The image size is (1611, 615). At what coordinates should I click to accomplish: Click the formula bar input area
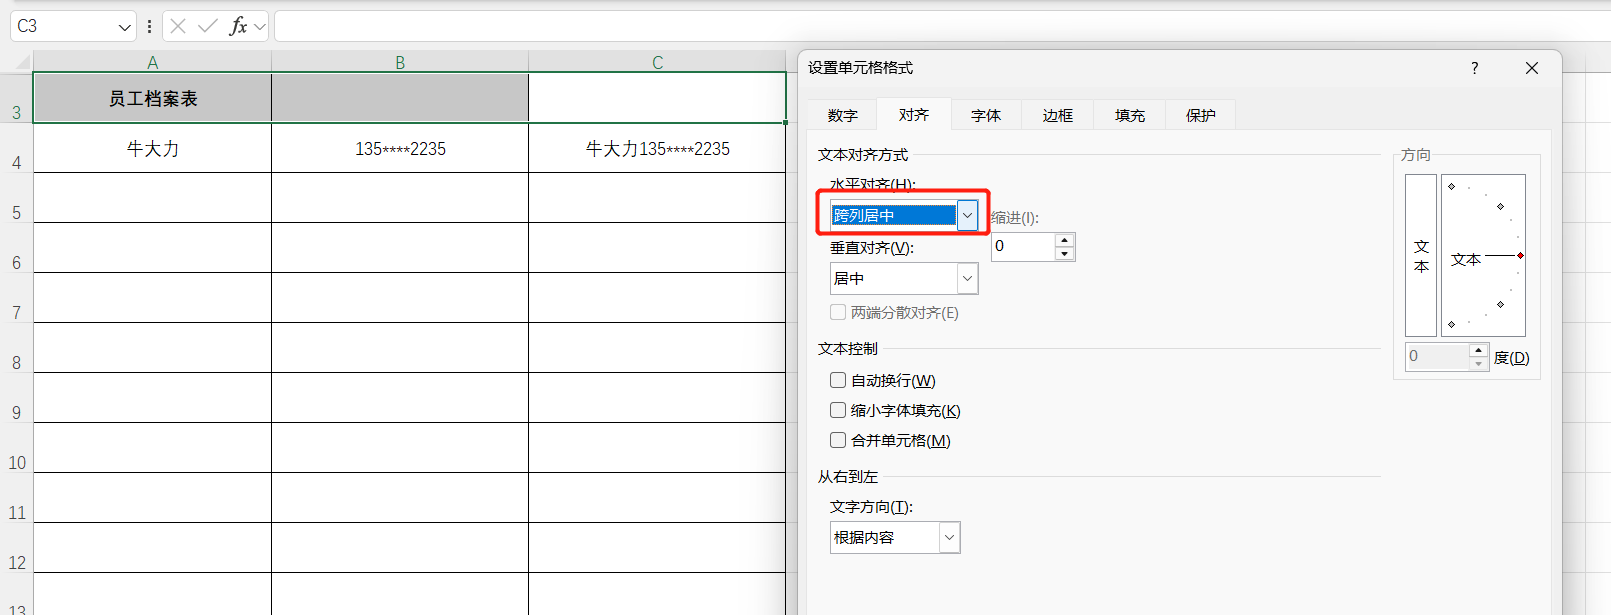[x=940, y=26]
